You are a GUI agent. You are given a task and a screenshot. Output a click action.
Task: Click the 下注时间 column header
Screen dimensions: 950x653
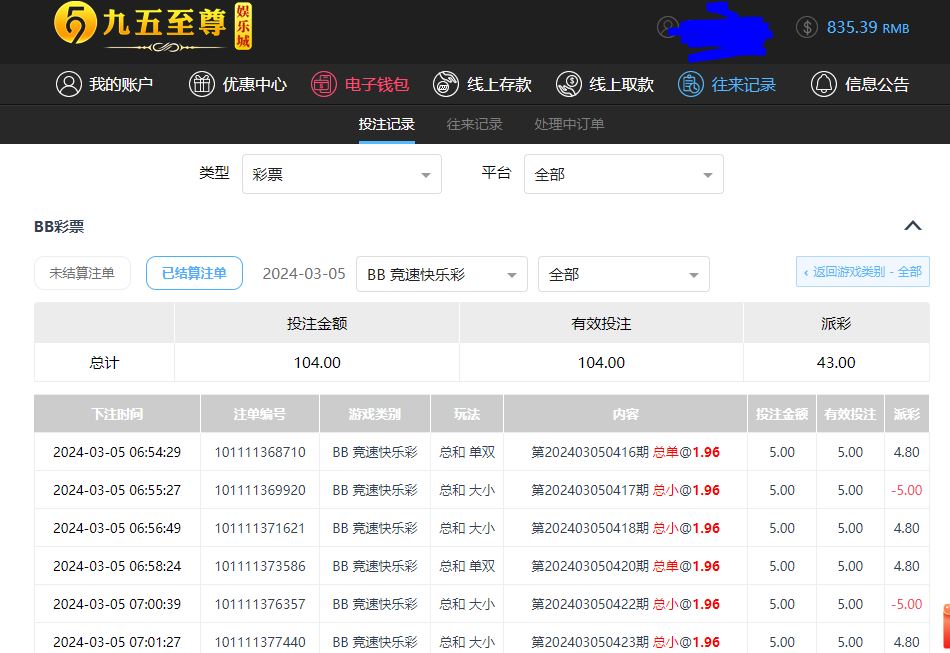[117, 414]
